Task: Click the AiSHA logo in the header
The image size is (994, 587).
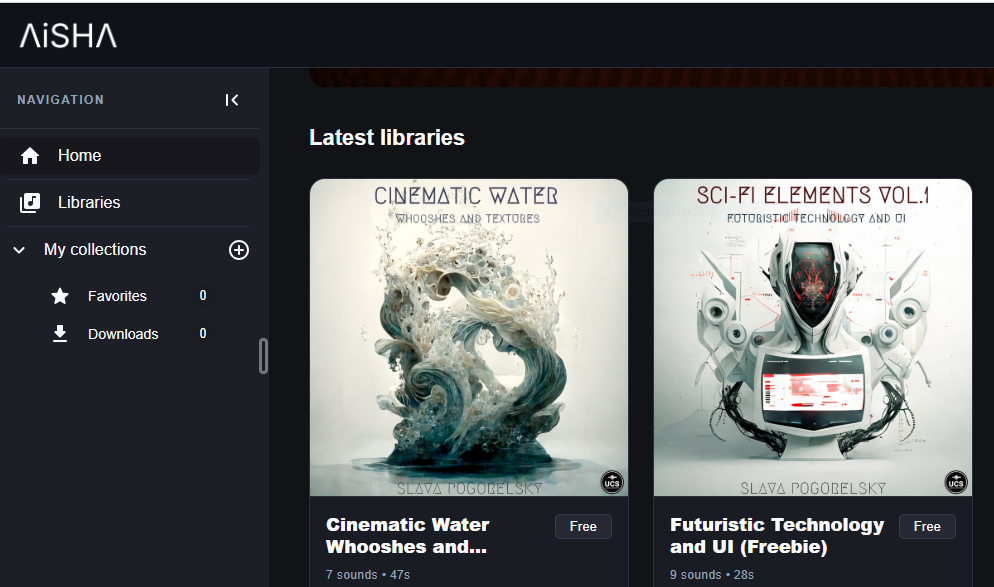Action: click(x=68, y=36)
